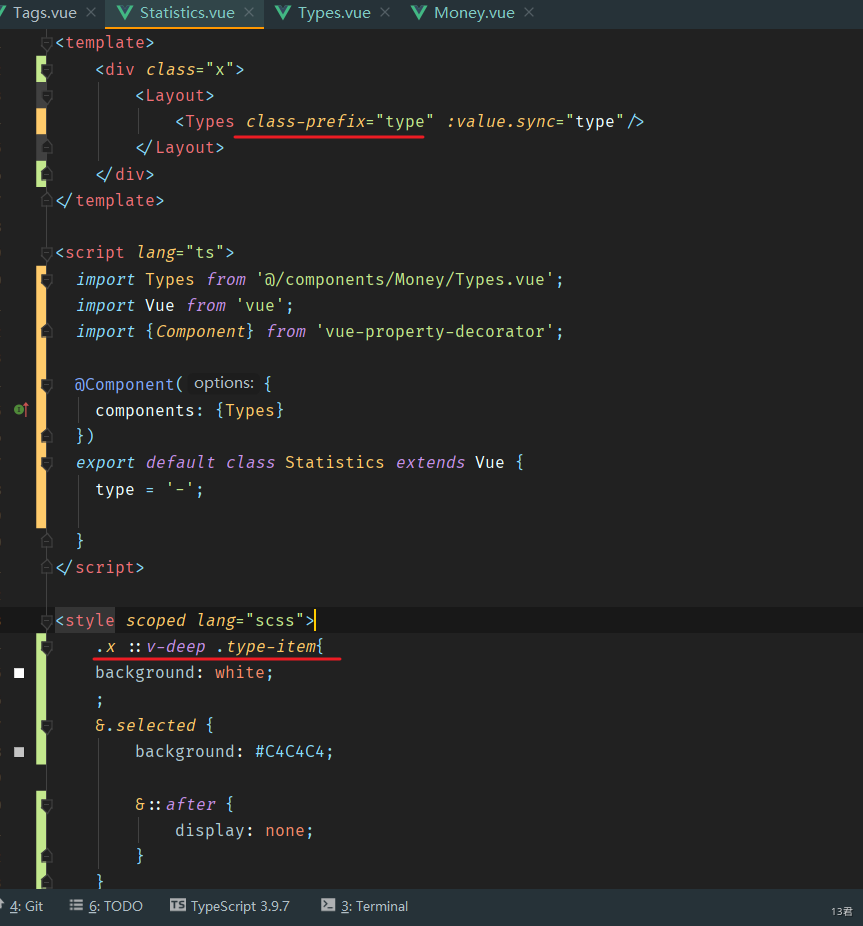Open the Terminal tool window
863x926 pixels.
[x=364, y=906]
